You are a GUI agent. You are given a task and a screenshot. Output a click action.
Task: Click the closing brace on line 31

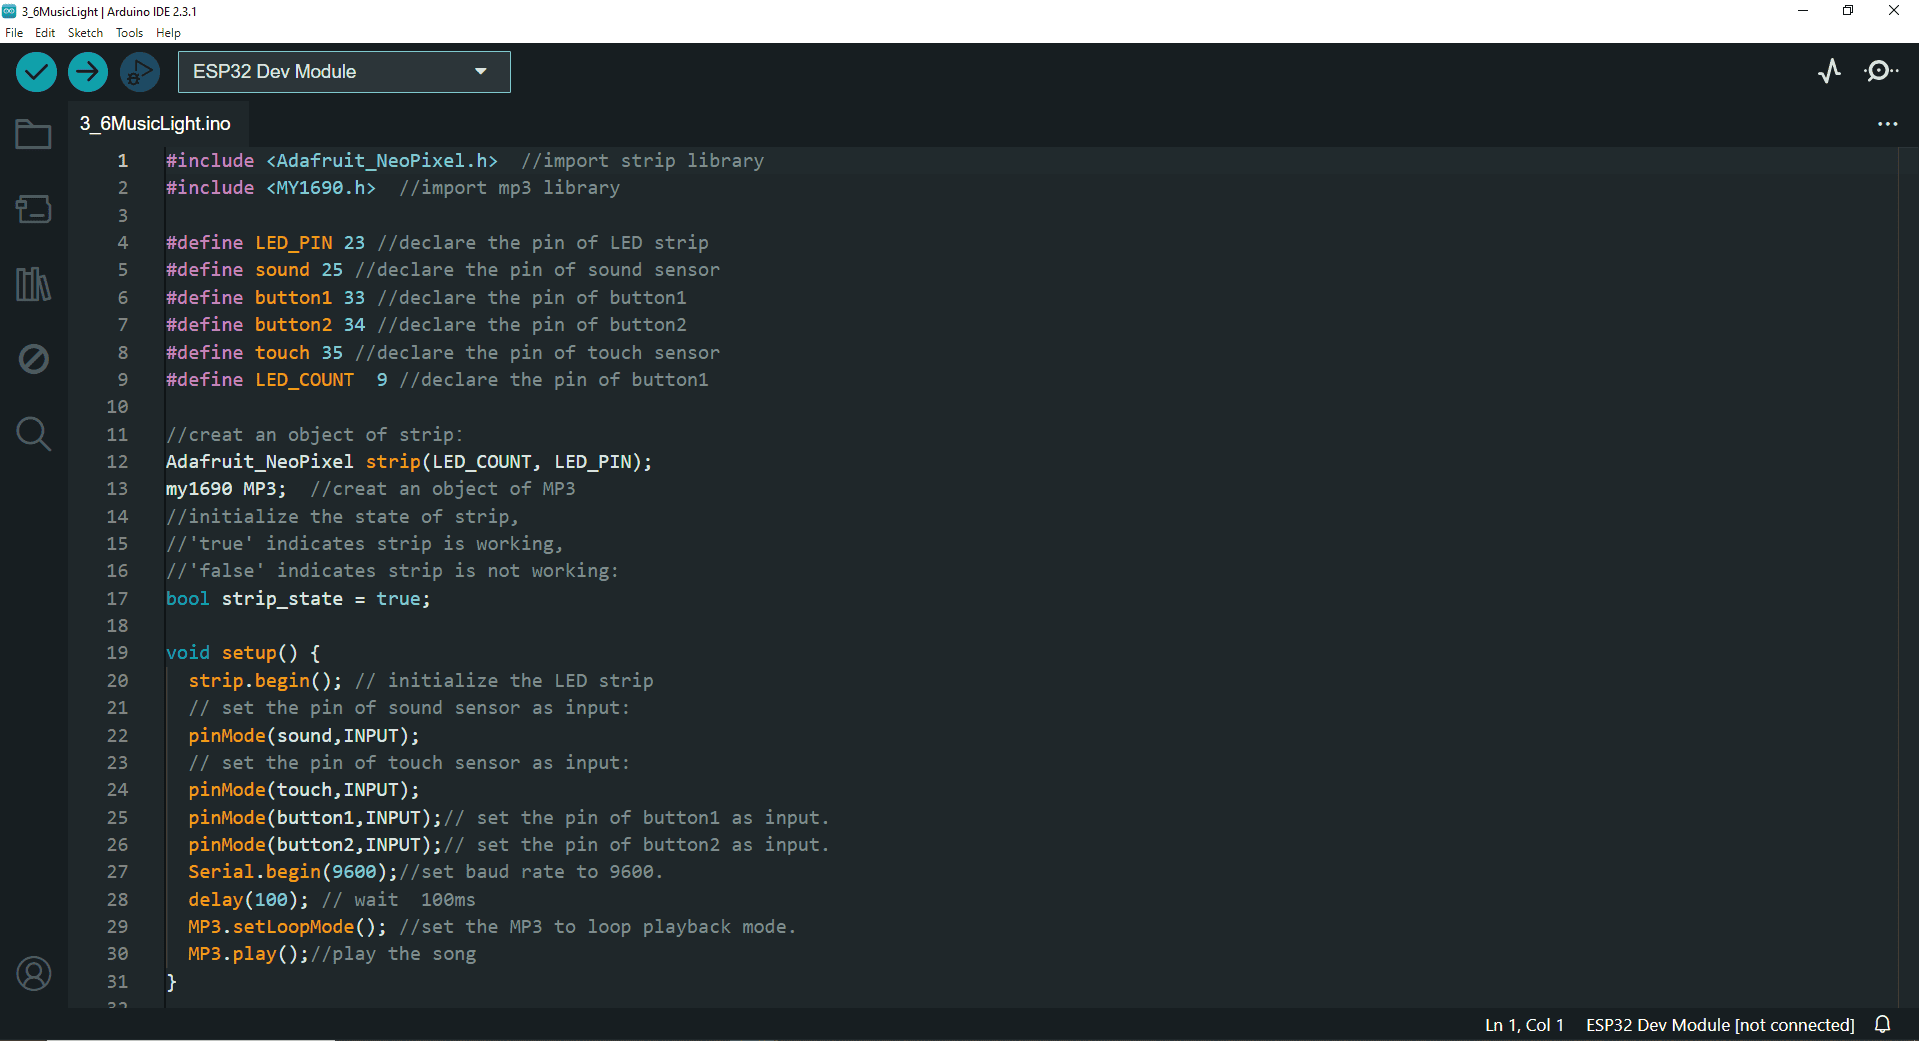point(171,982)
